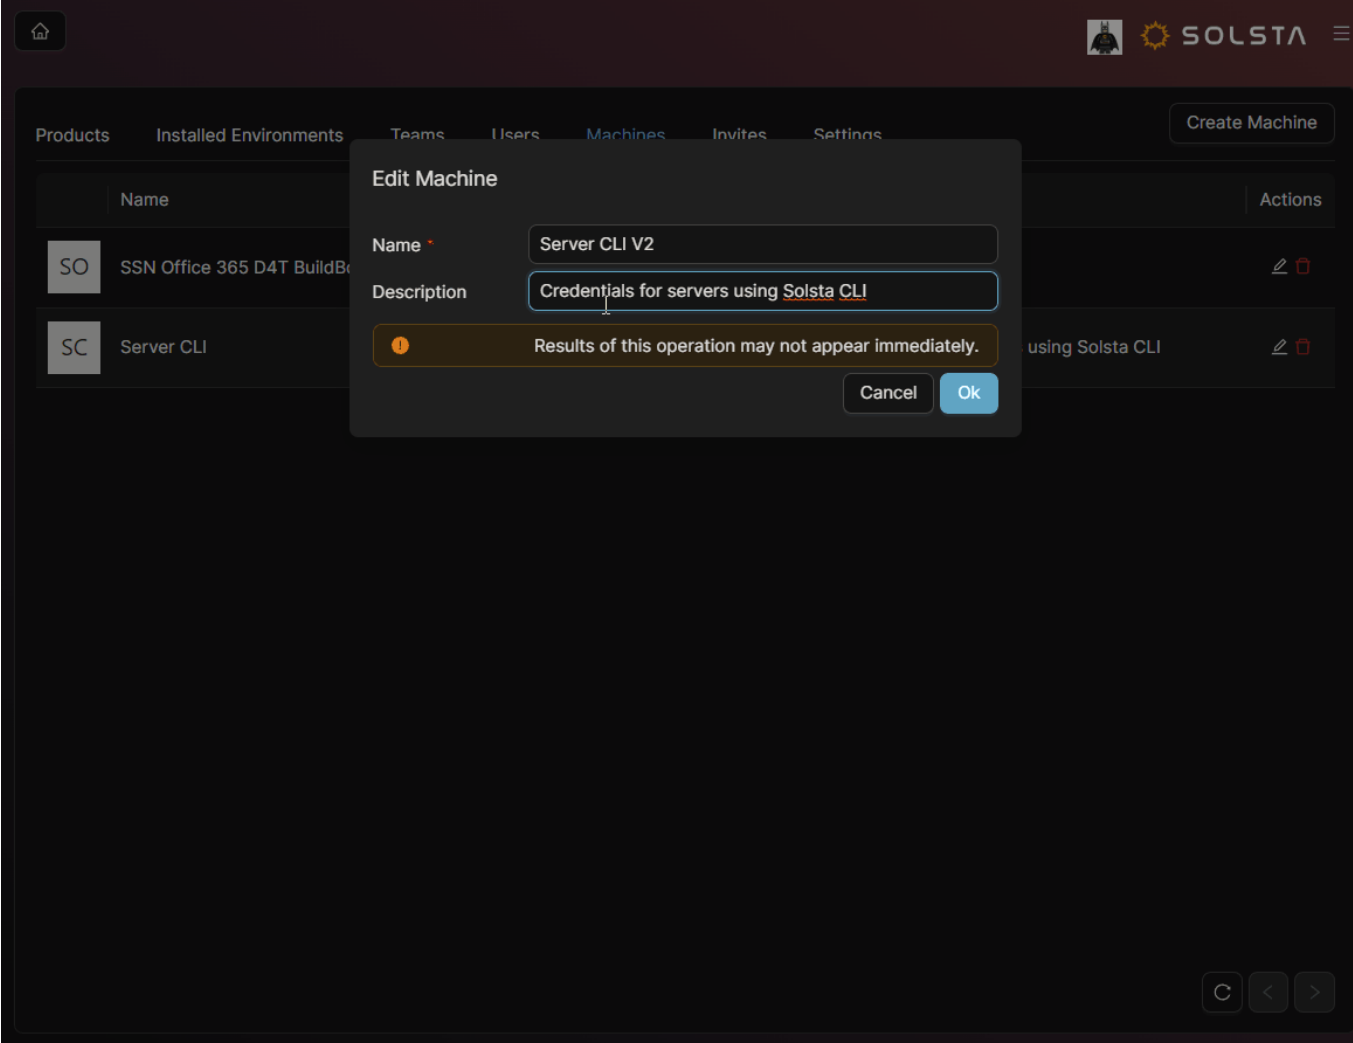
Task: Cancel the Edit Machine dialog
Action: pos(888,393)
